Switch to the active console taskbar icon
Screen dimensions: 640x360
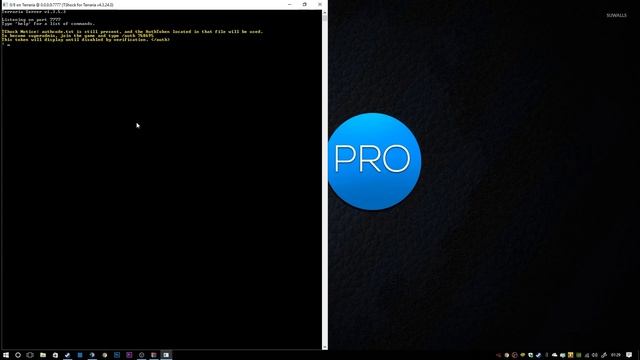166,355
